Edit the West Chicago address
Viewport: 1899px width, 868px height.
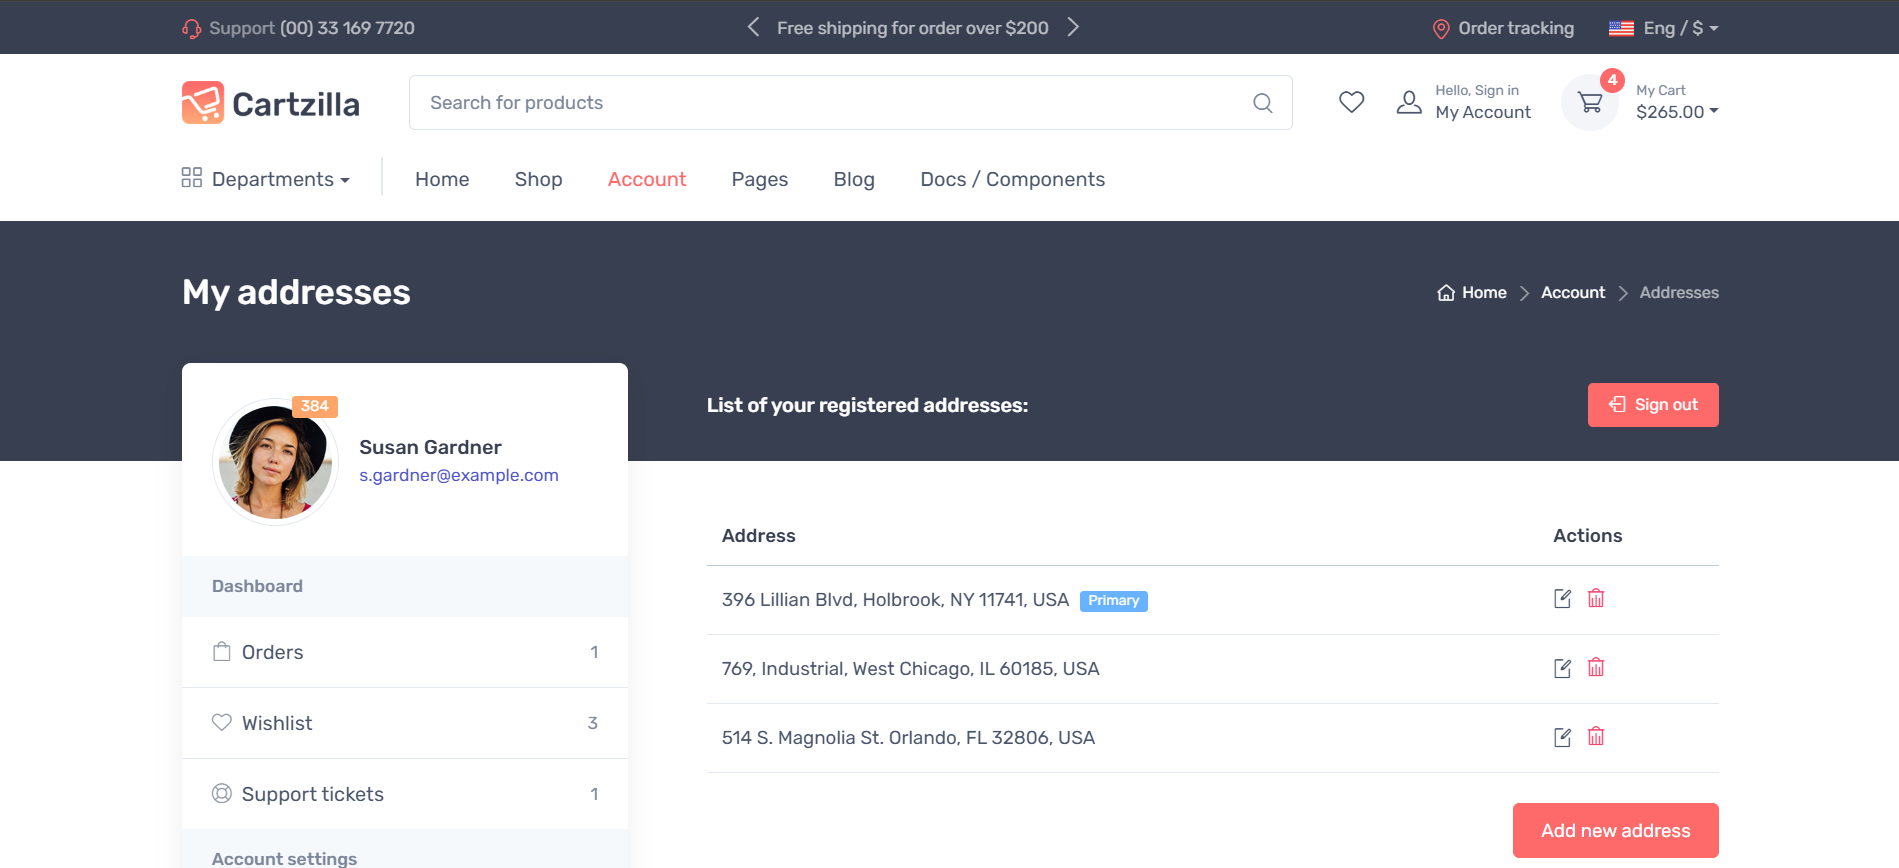[1562, 668]
